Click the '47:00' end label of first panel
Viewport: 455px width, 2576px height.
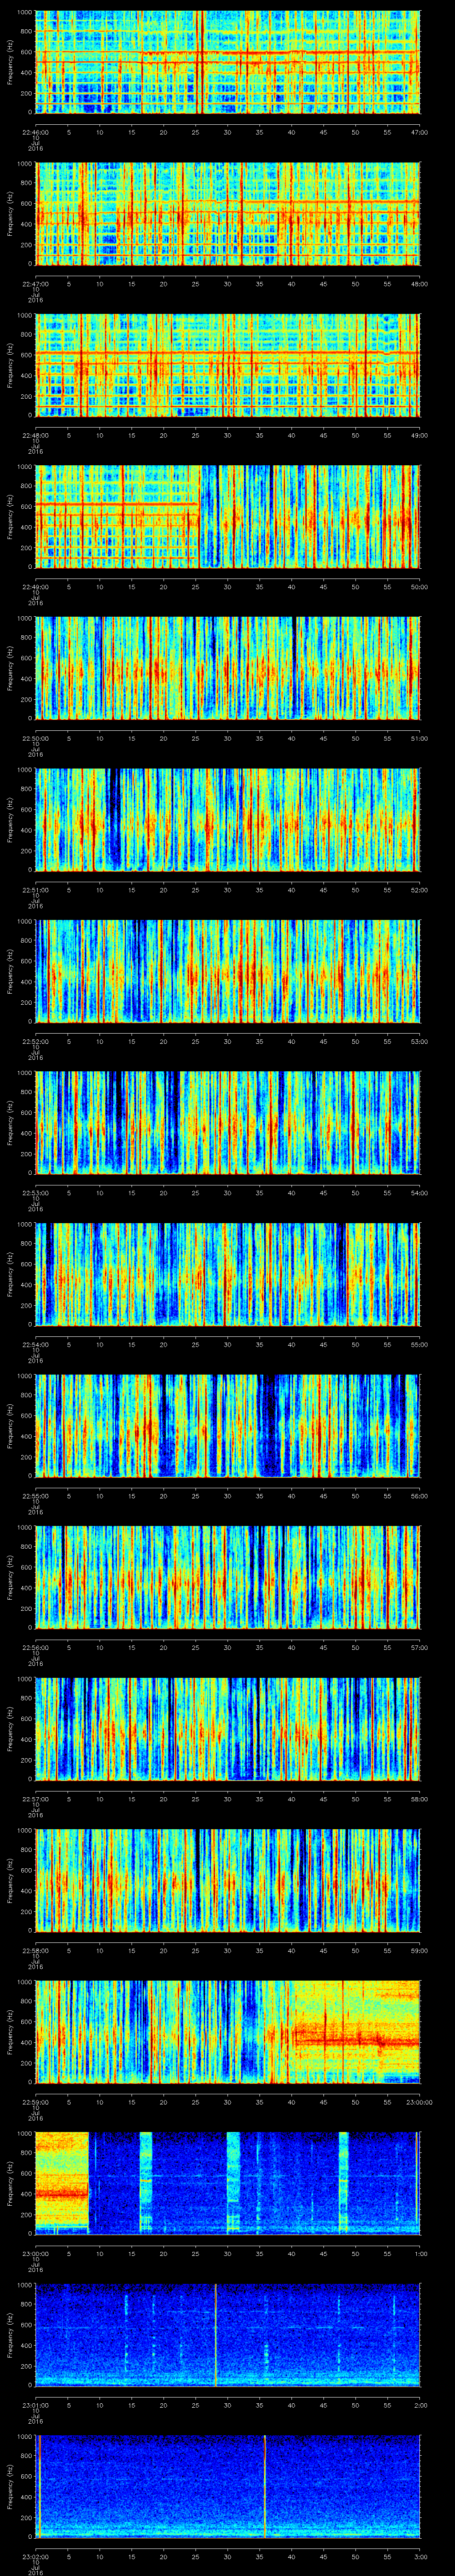419,132
